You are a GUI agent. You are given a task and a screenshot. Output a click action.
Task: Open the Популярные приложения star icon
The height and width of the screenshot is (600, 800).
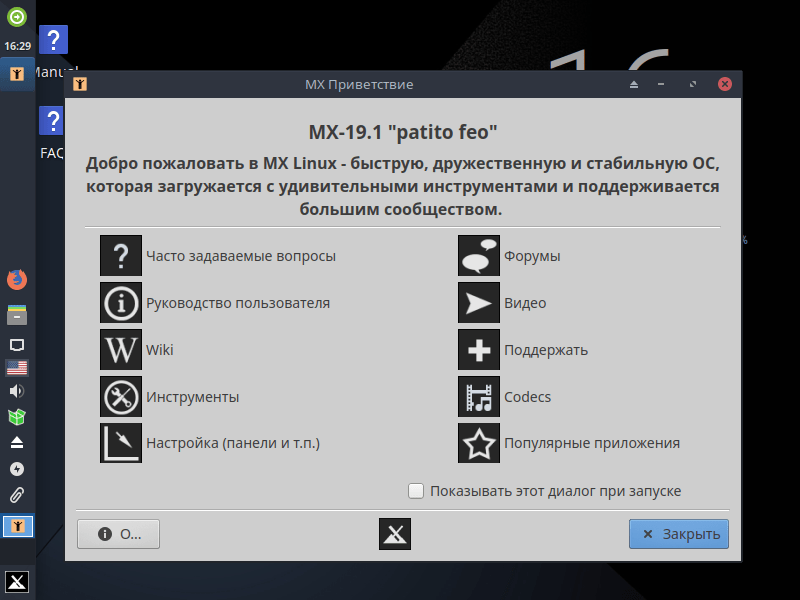[479, 443]
